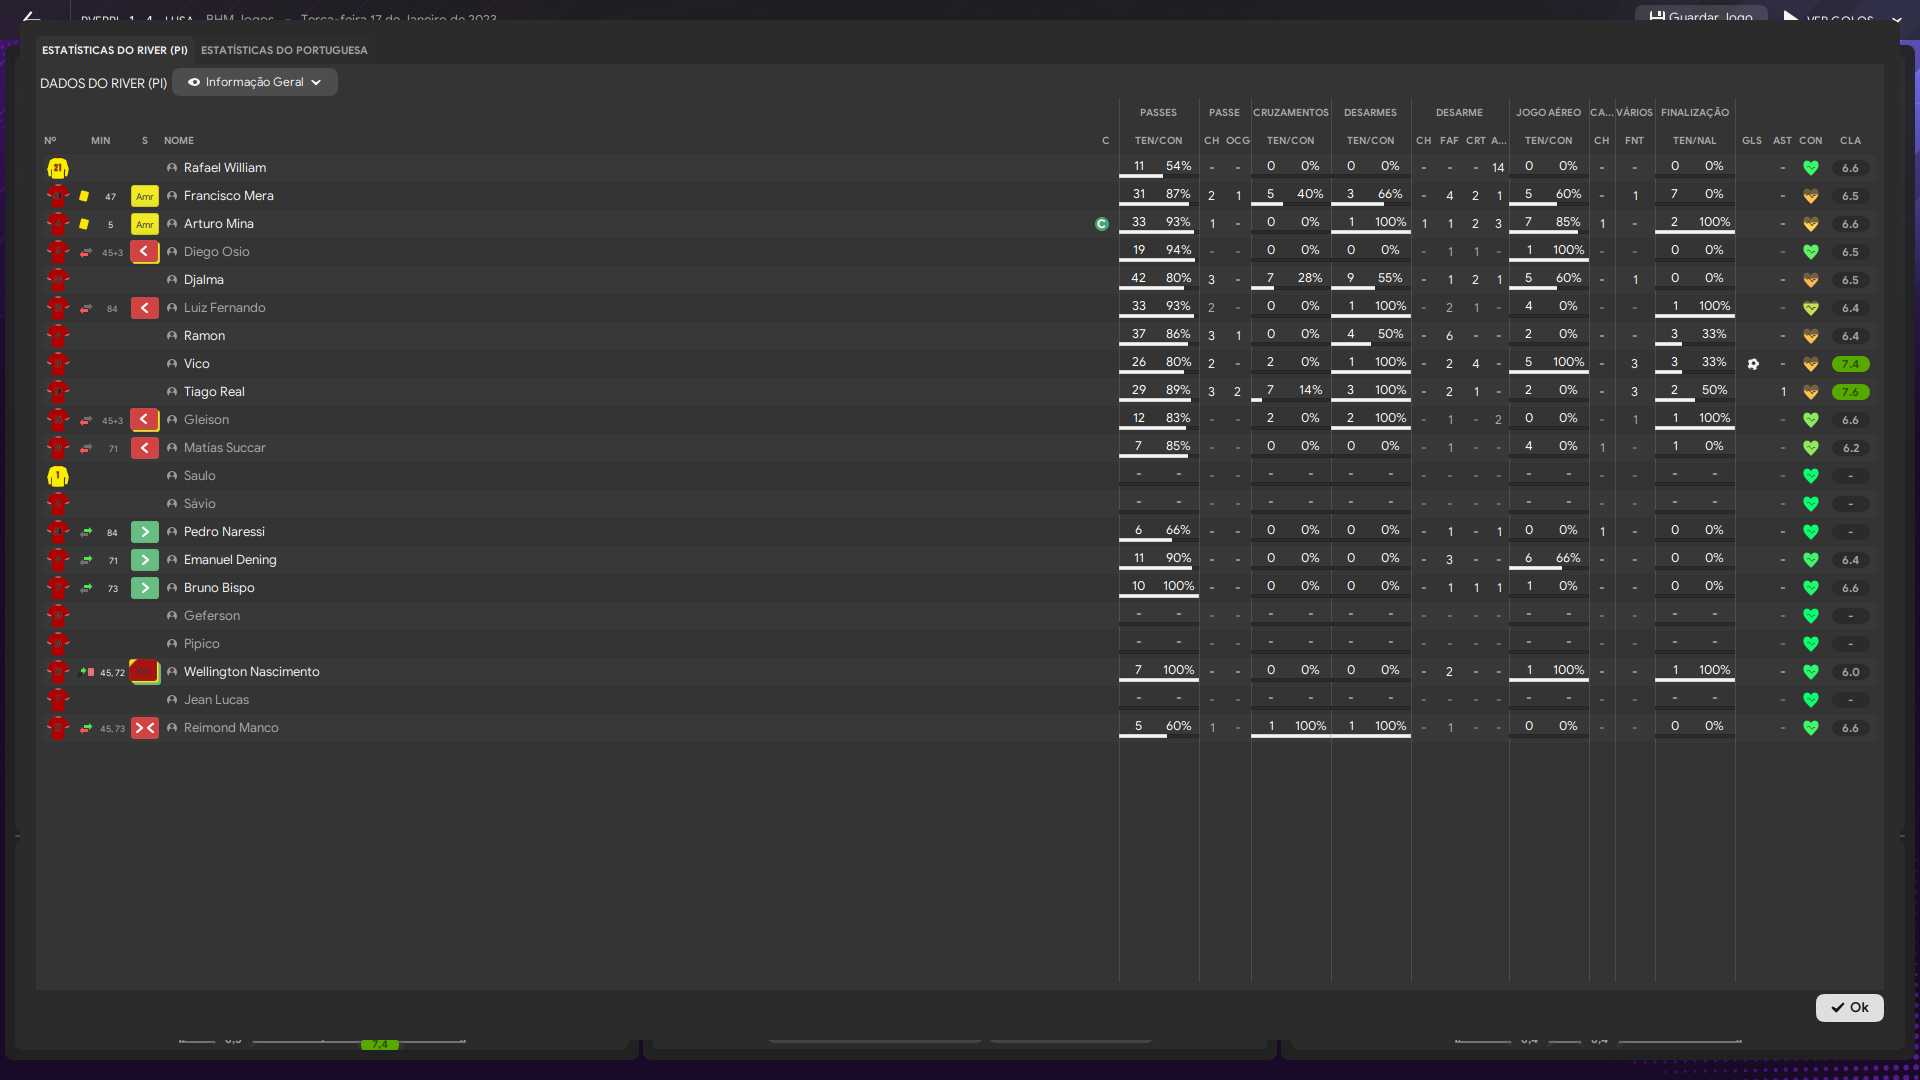Screen dimensions: 1920x1080
Task: Confirm with the Ok button
Action: (x=1850, y=1007)
